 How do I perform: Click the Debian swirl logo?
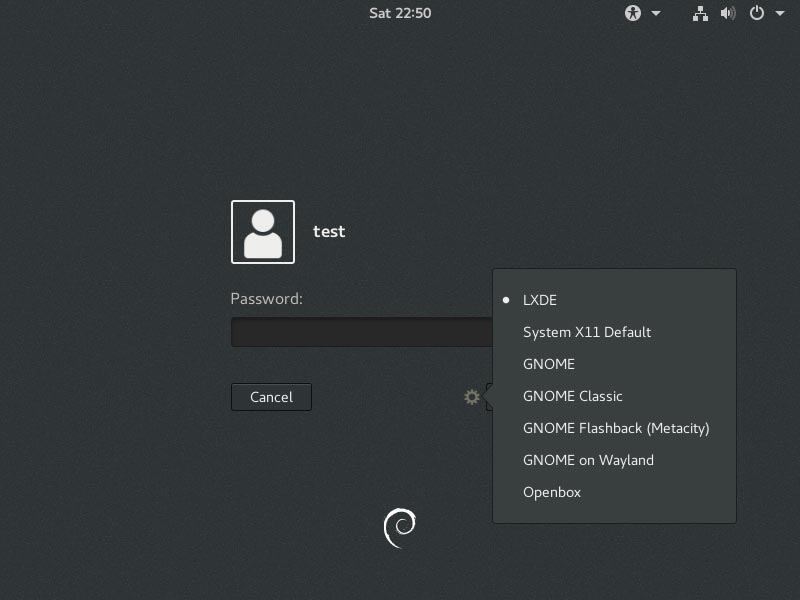coord(400,528)
